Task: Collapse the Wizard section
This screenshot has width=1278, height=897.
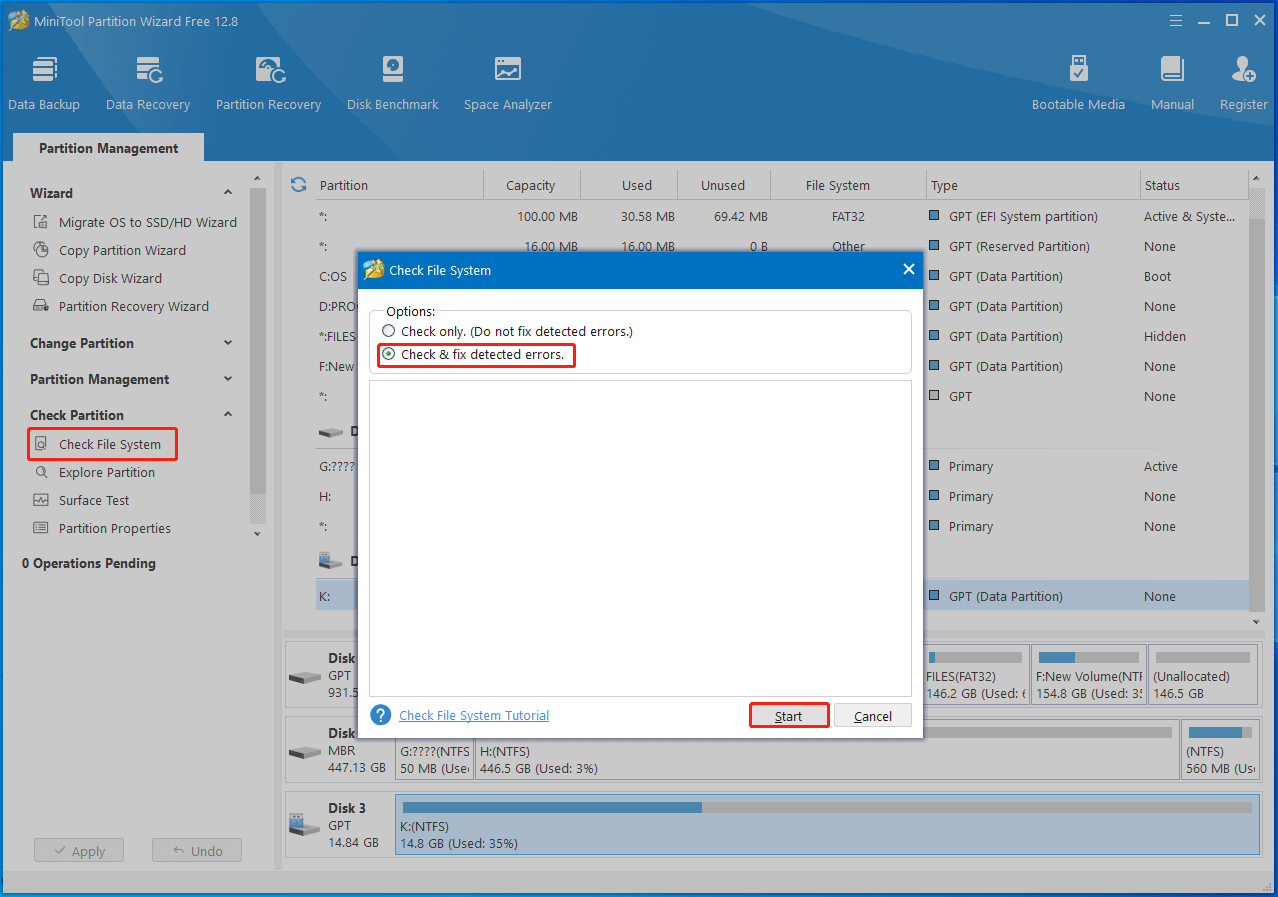Action: (x=228, y=193)
